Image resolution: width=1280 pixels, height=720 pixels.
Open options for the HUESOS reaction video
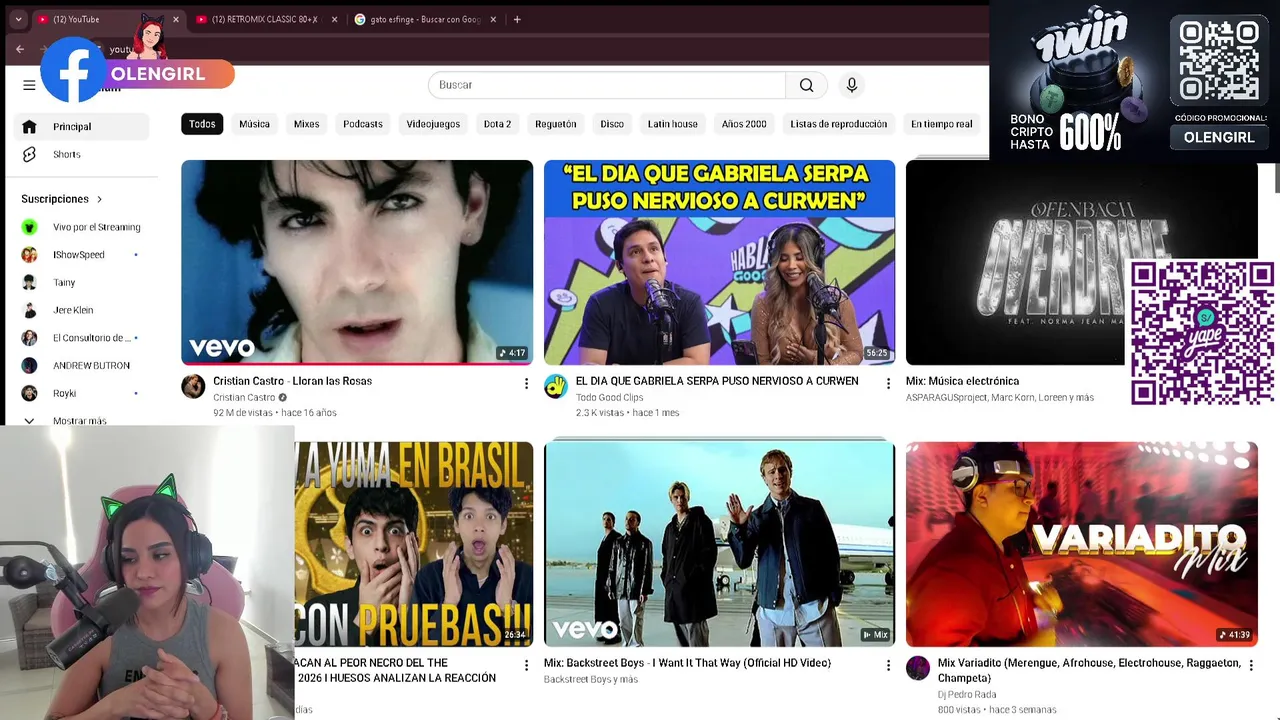526,665
